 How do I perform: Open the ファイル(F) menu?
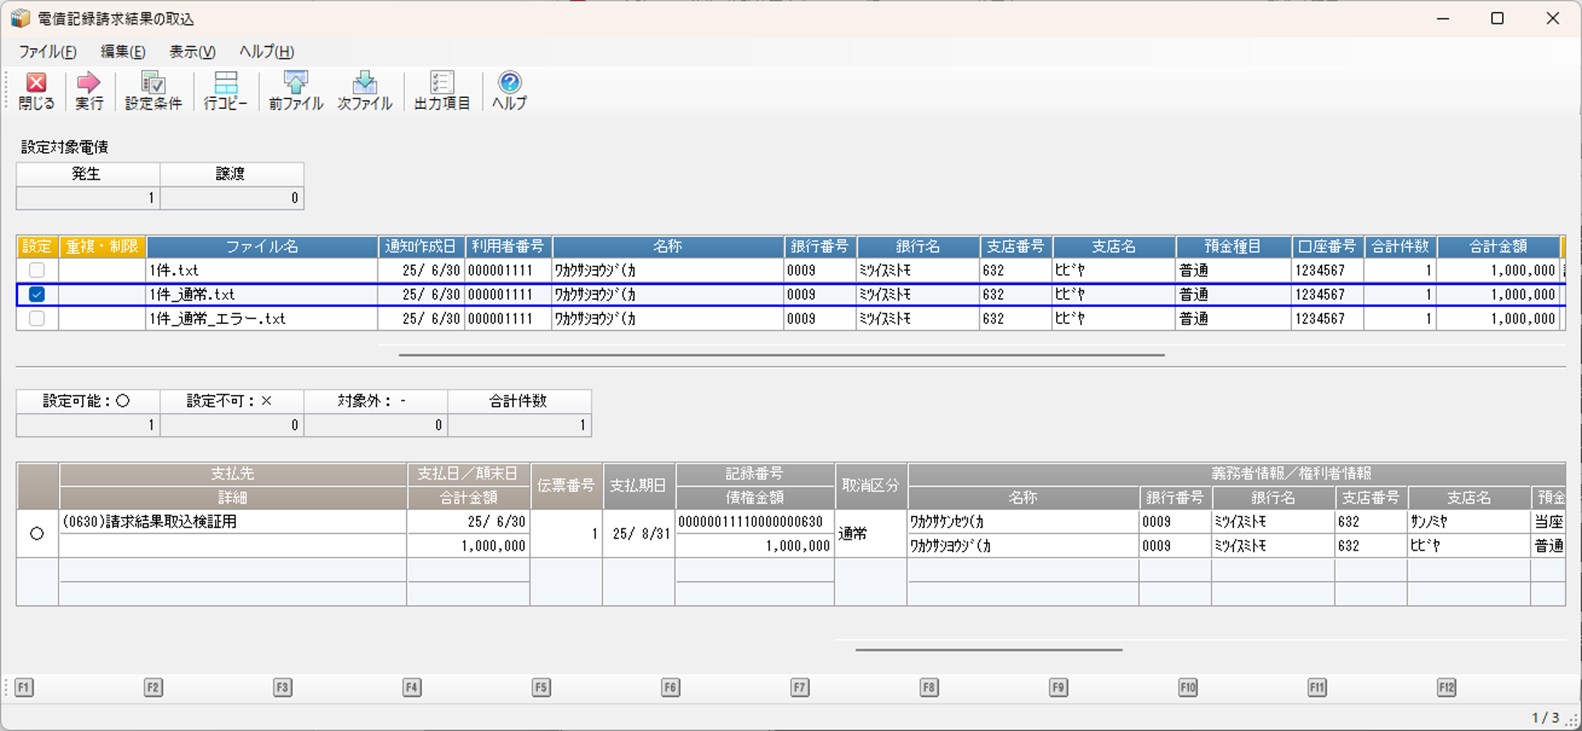coord(47,52)
